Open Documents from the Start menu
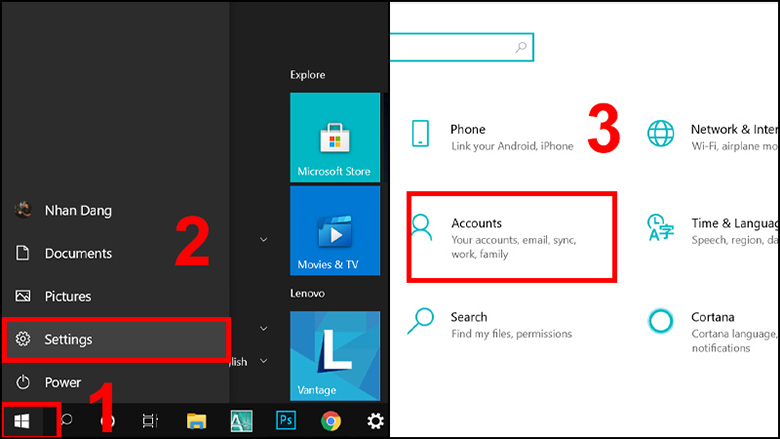The height and width of the screenshot is (439, 780). (115, 254)
